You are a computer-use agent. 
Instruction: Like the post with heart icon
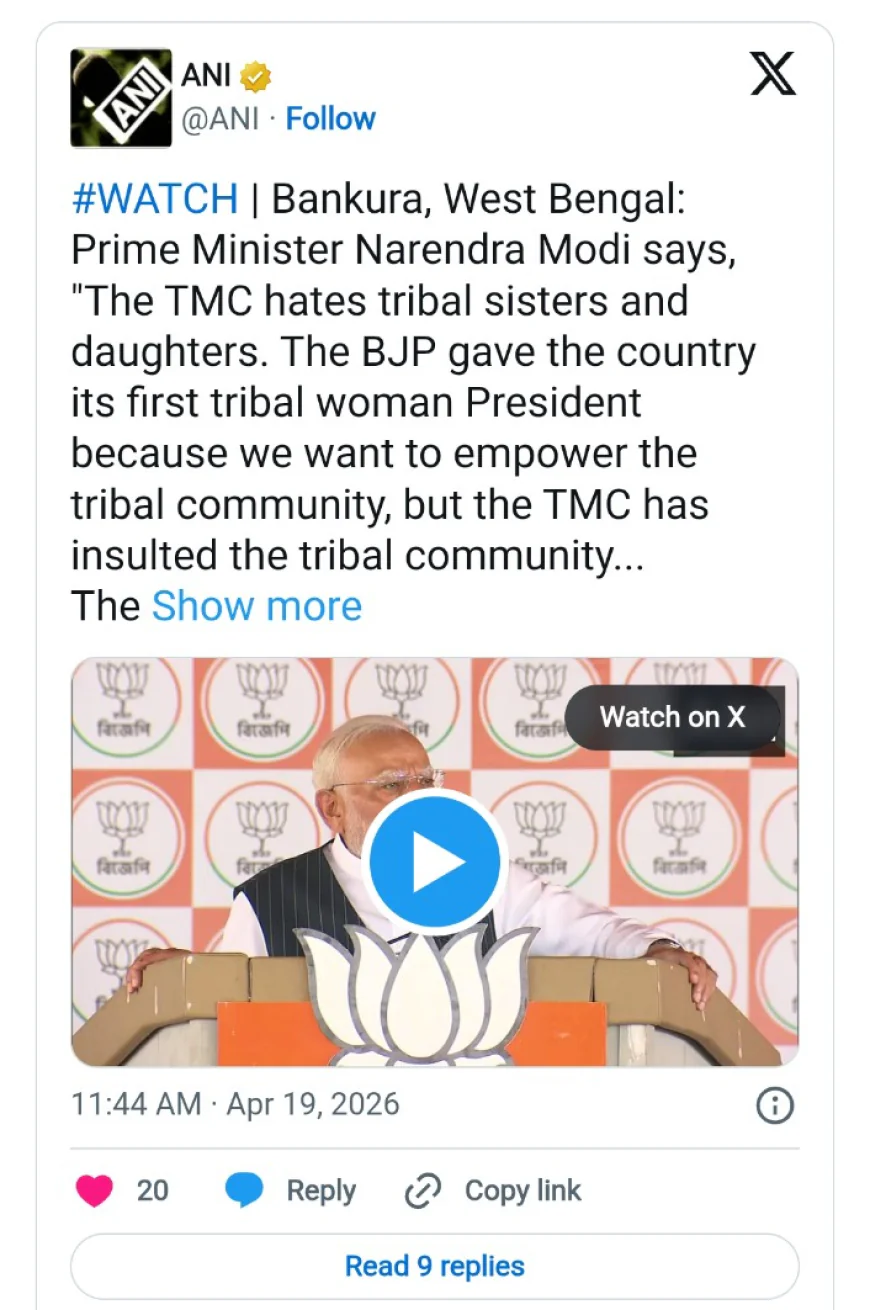click(94, 1191)
